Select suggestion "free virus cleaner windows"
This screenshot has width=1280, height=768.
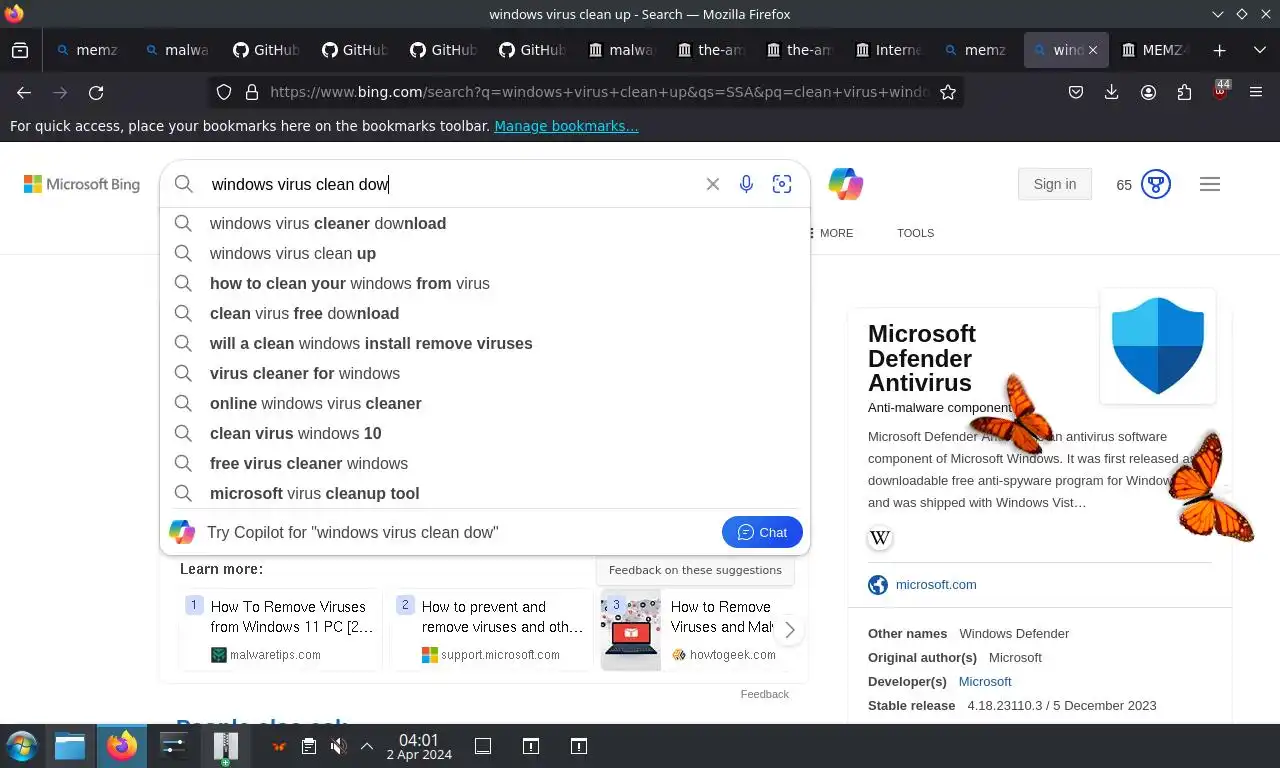coord(485,463)
